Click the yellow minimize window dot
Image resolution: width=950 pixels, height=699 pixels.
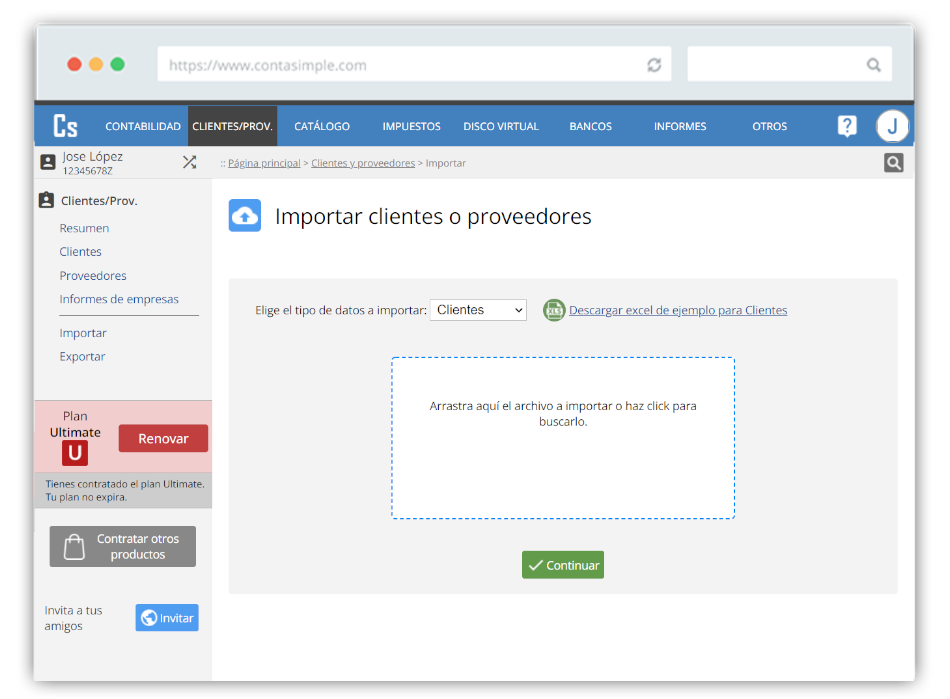[x=96, y=64]
